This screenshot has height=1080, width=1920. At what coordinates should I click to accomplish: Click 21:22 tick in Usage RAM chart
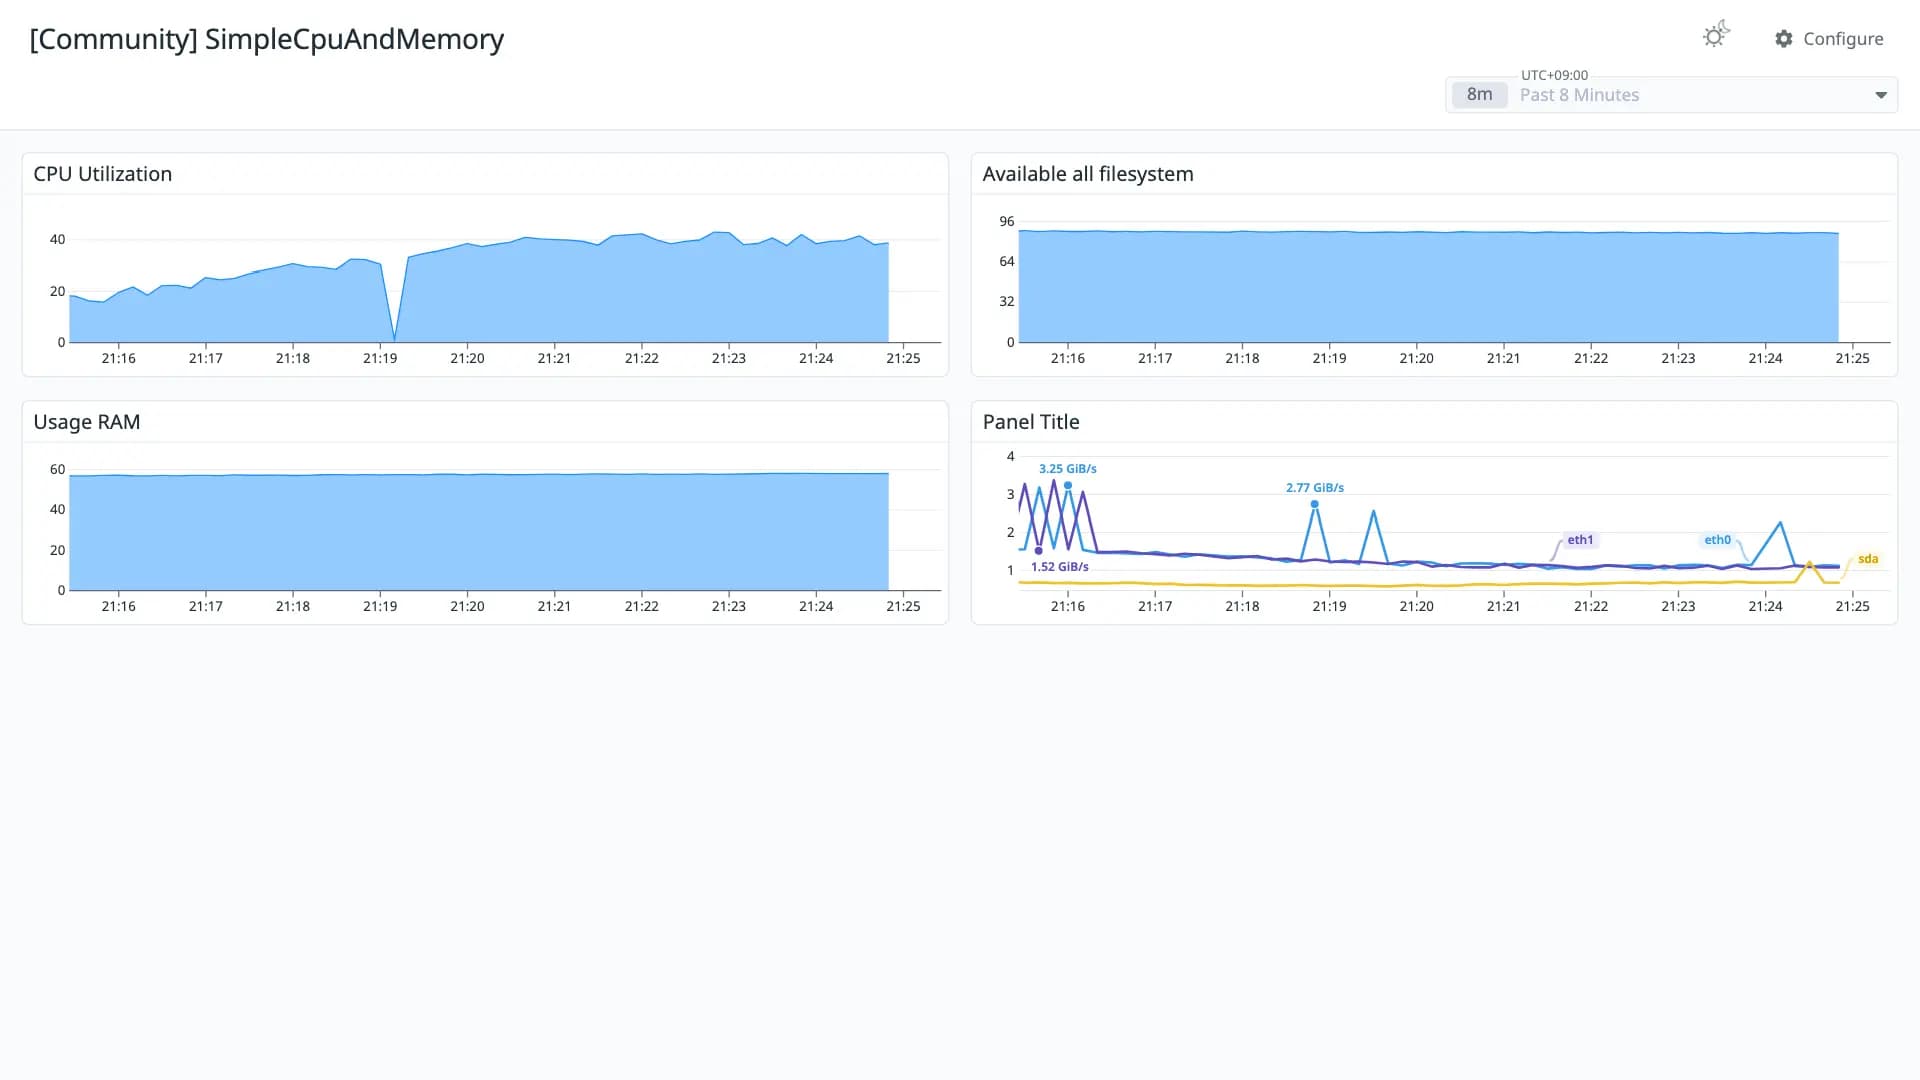[x=641, y=606]
